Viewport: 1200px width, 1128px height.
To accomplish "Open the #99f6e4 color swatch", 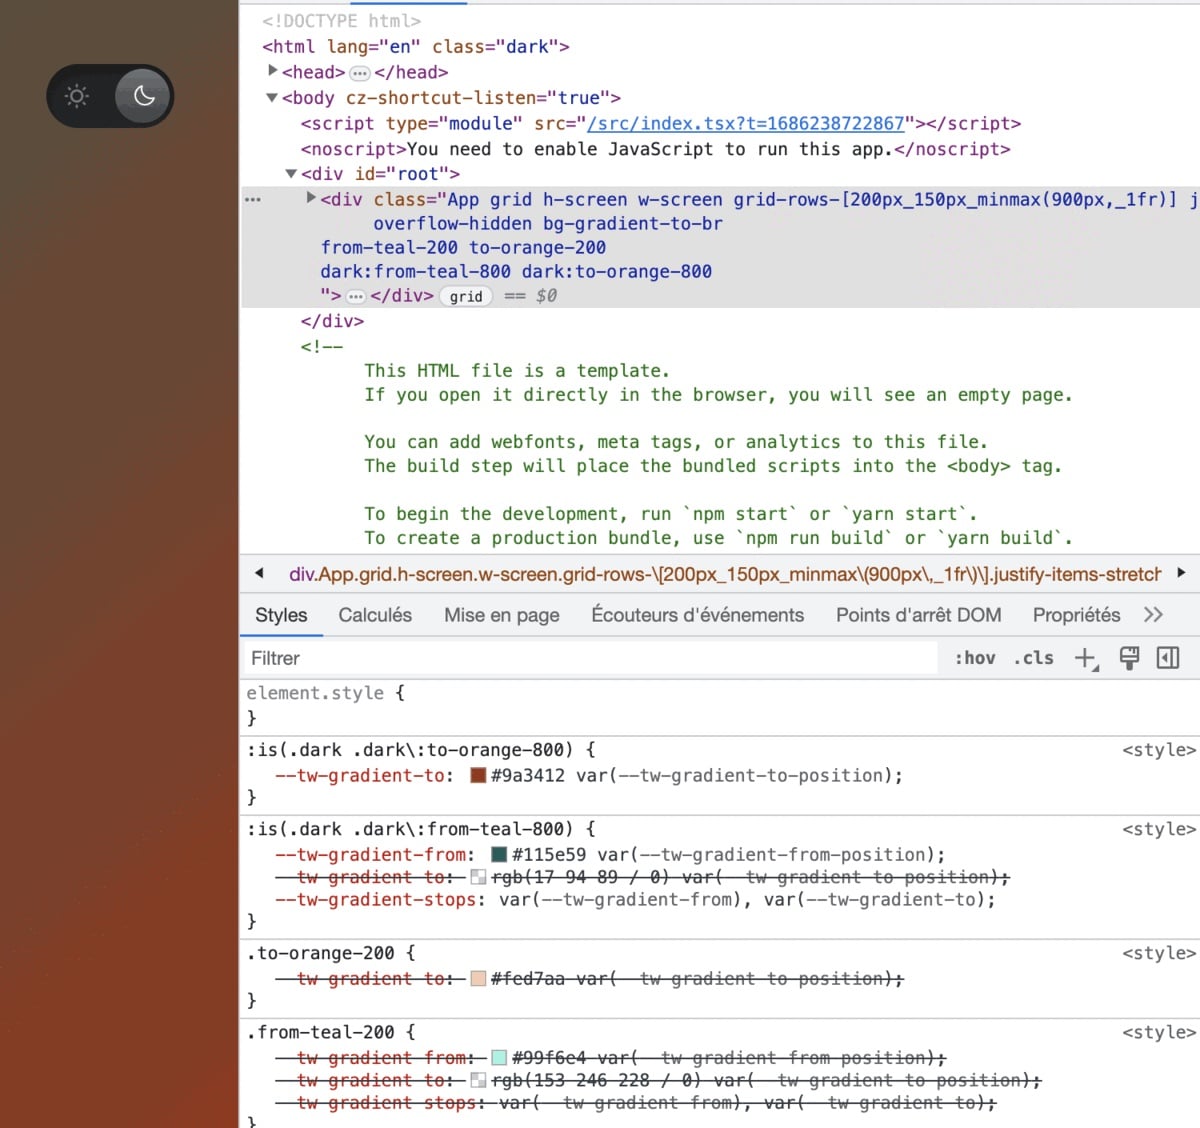I will pos(499,1058).
